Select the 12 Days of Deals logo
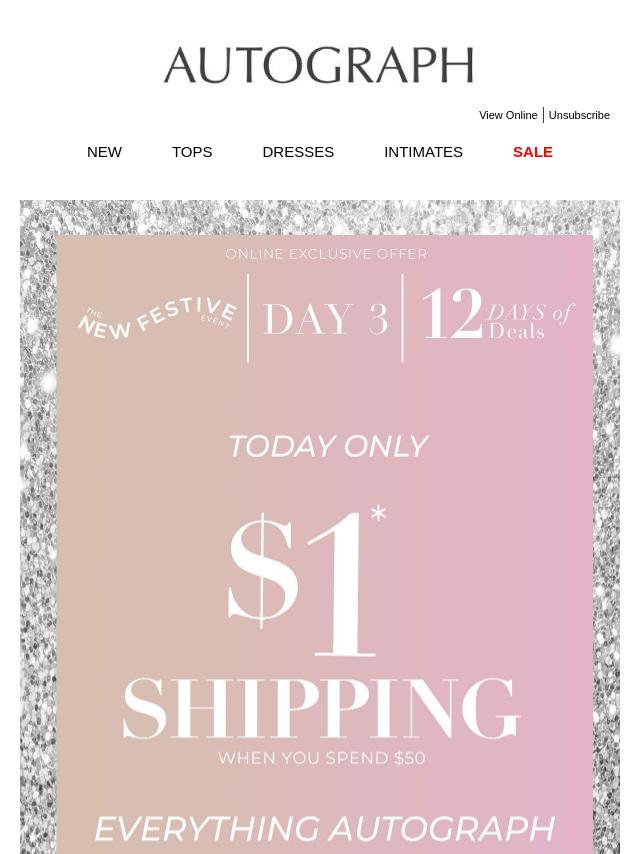Screen dimensions: 640x854 tap(497, 318)
